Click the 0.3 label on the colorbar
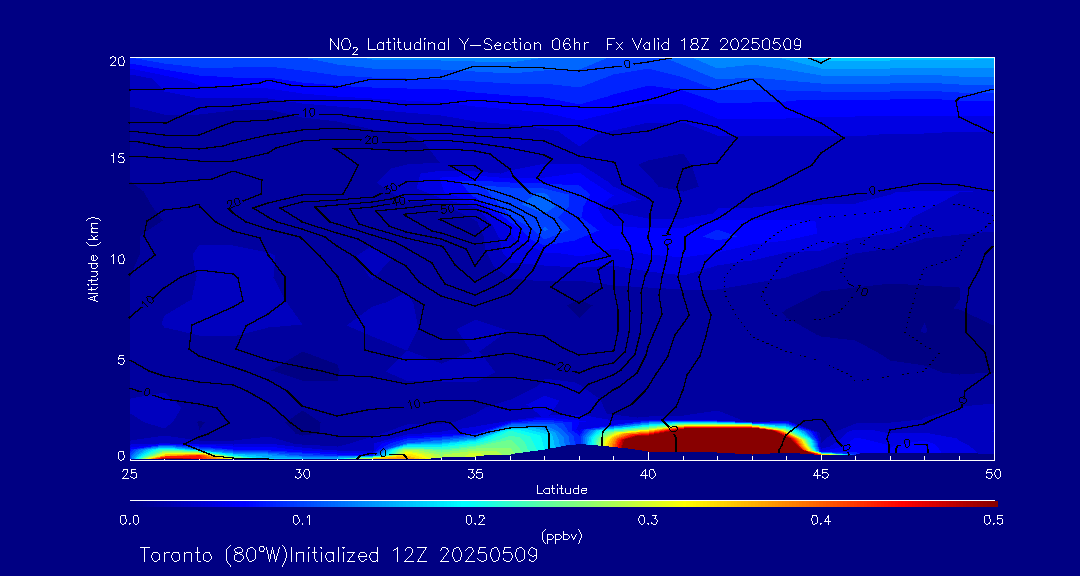Image resolution: width=1080 pixels, height=576 pixels. pyautogui.click(x=648, y=520)
